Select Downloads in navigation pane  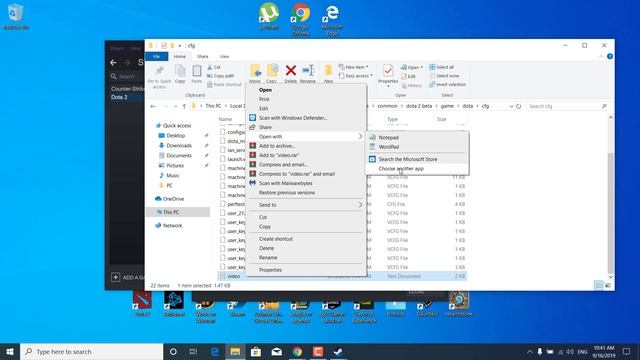[179, 145]
